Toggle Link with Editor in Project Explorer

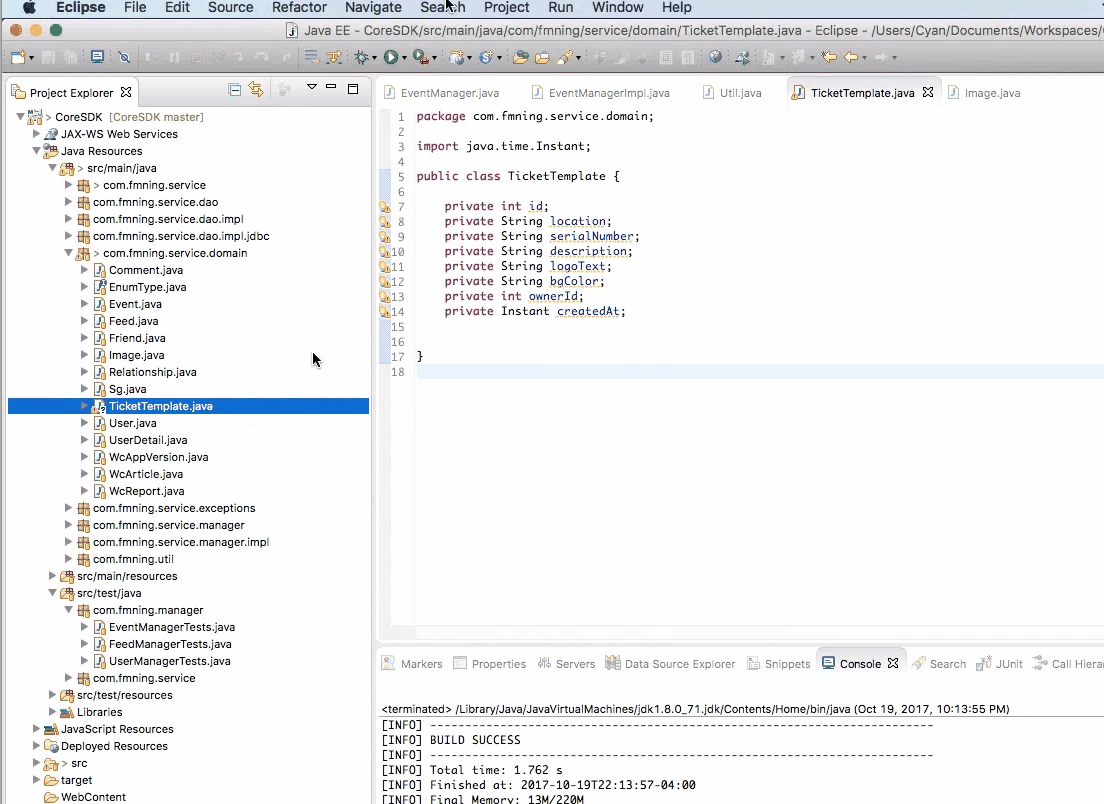(x=257, y=91)
